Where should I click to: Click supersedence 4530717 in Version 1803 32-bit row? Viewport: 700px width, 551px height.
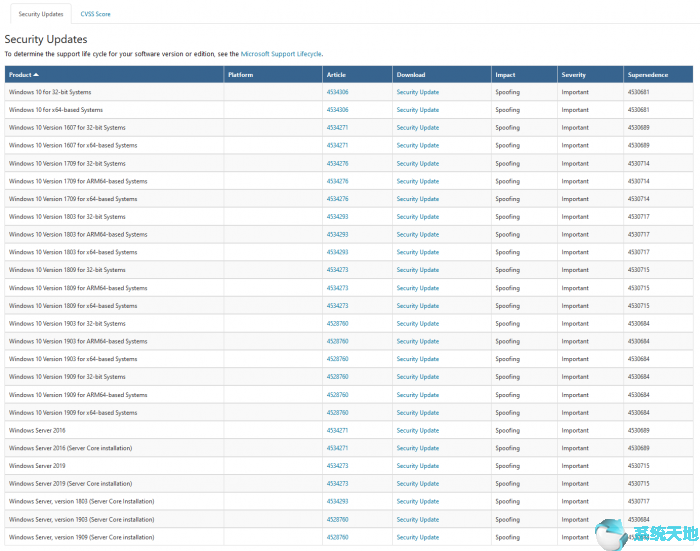point(638,217)
